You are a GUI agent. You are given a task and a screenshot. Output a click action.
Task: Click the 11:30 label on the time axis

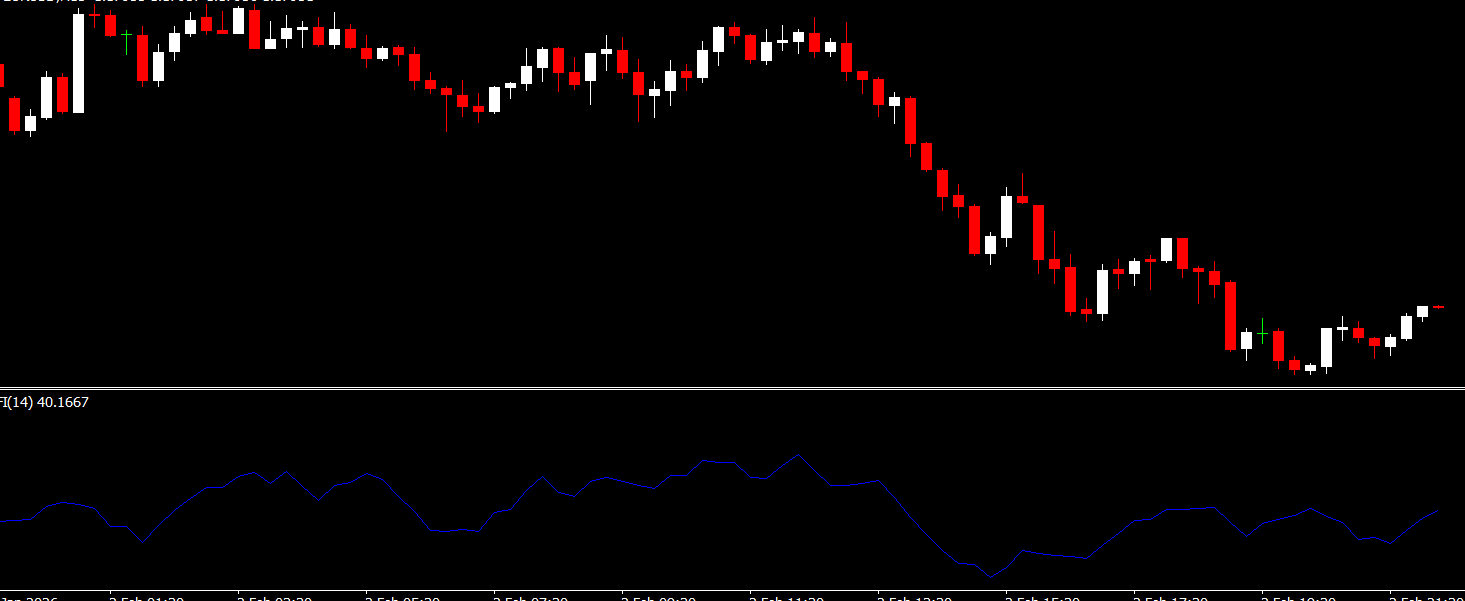tap(787, 597)
